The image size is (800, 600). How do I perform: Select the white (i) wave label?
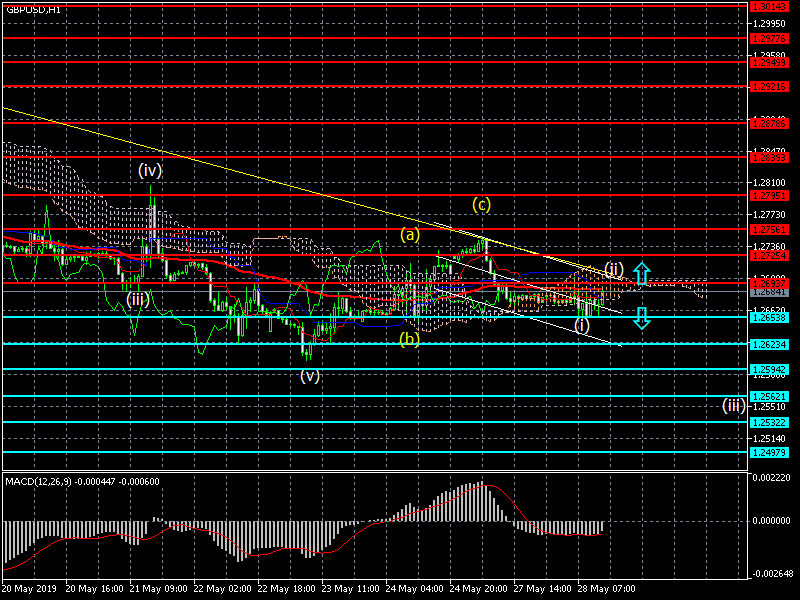click(582, 326)
